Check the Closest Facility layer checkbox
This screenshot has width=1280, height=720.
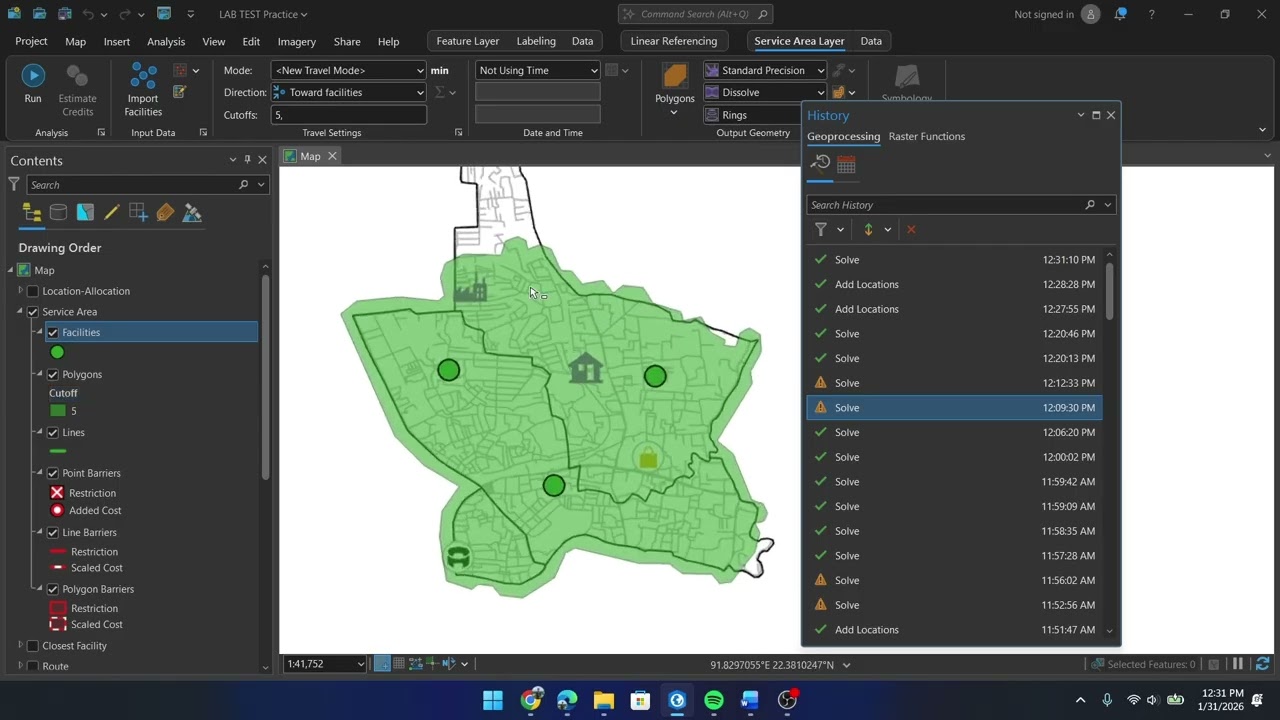[33, 646]
